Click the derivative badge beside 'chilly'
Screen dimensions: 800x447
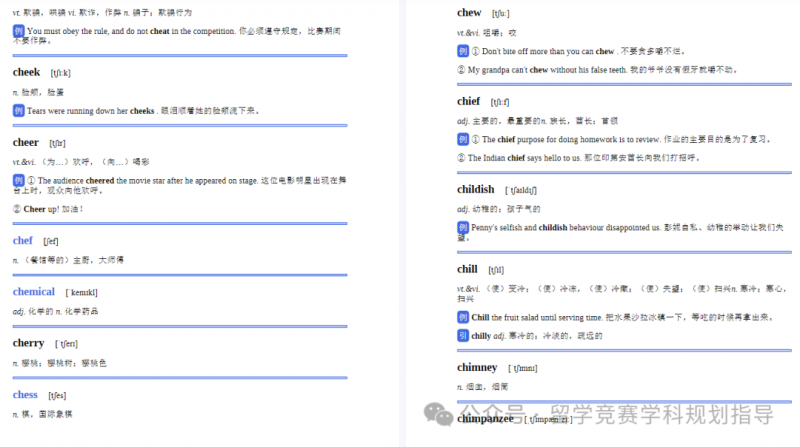click(x=463, y=336)
